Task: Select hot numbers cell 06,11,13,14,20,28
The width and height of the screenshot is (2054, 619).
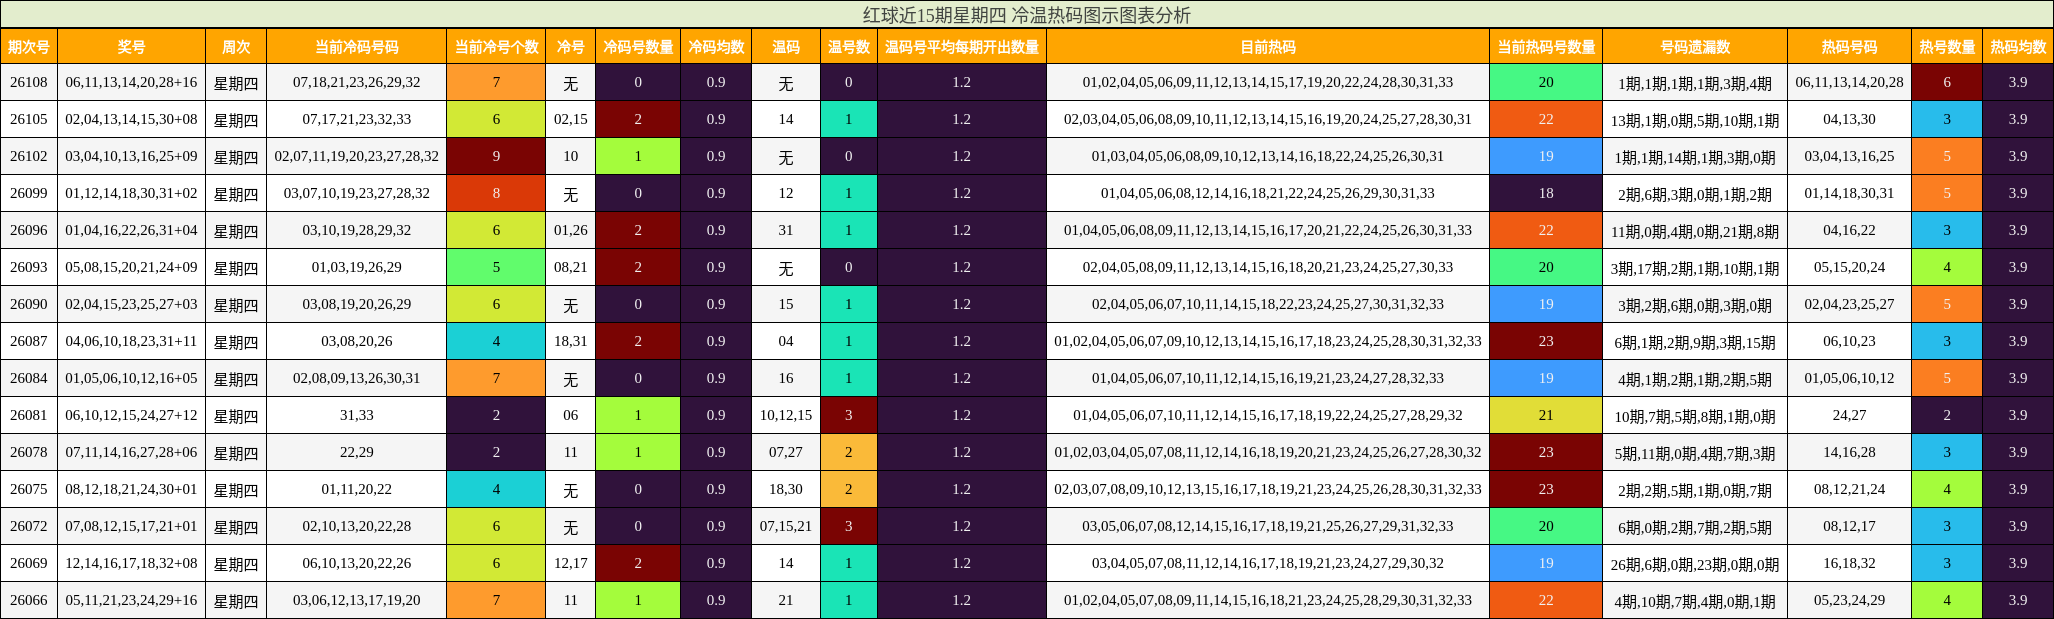Action: (1850, 82)
